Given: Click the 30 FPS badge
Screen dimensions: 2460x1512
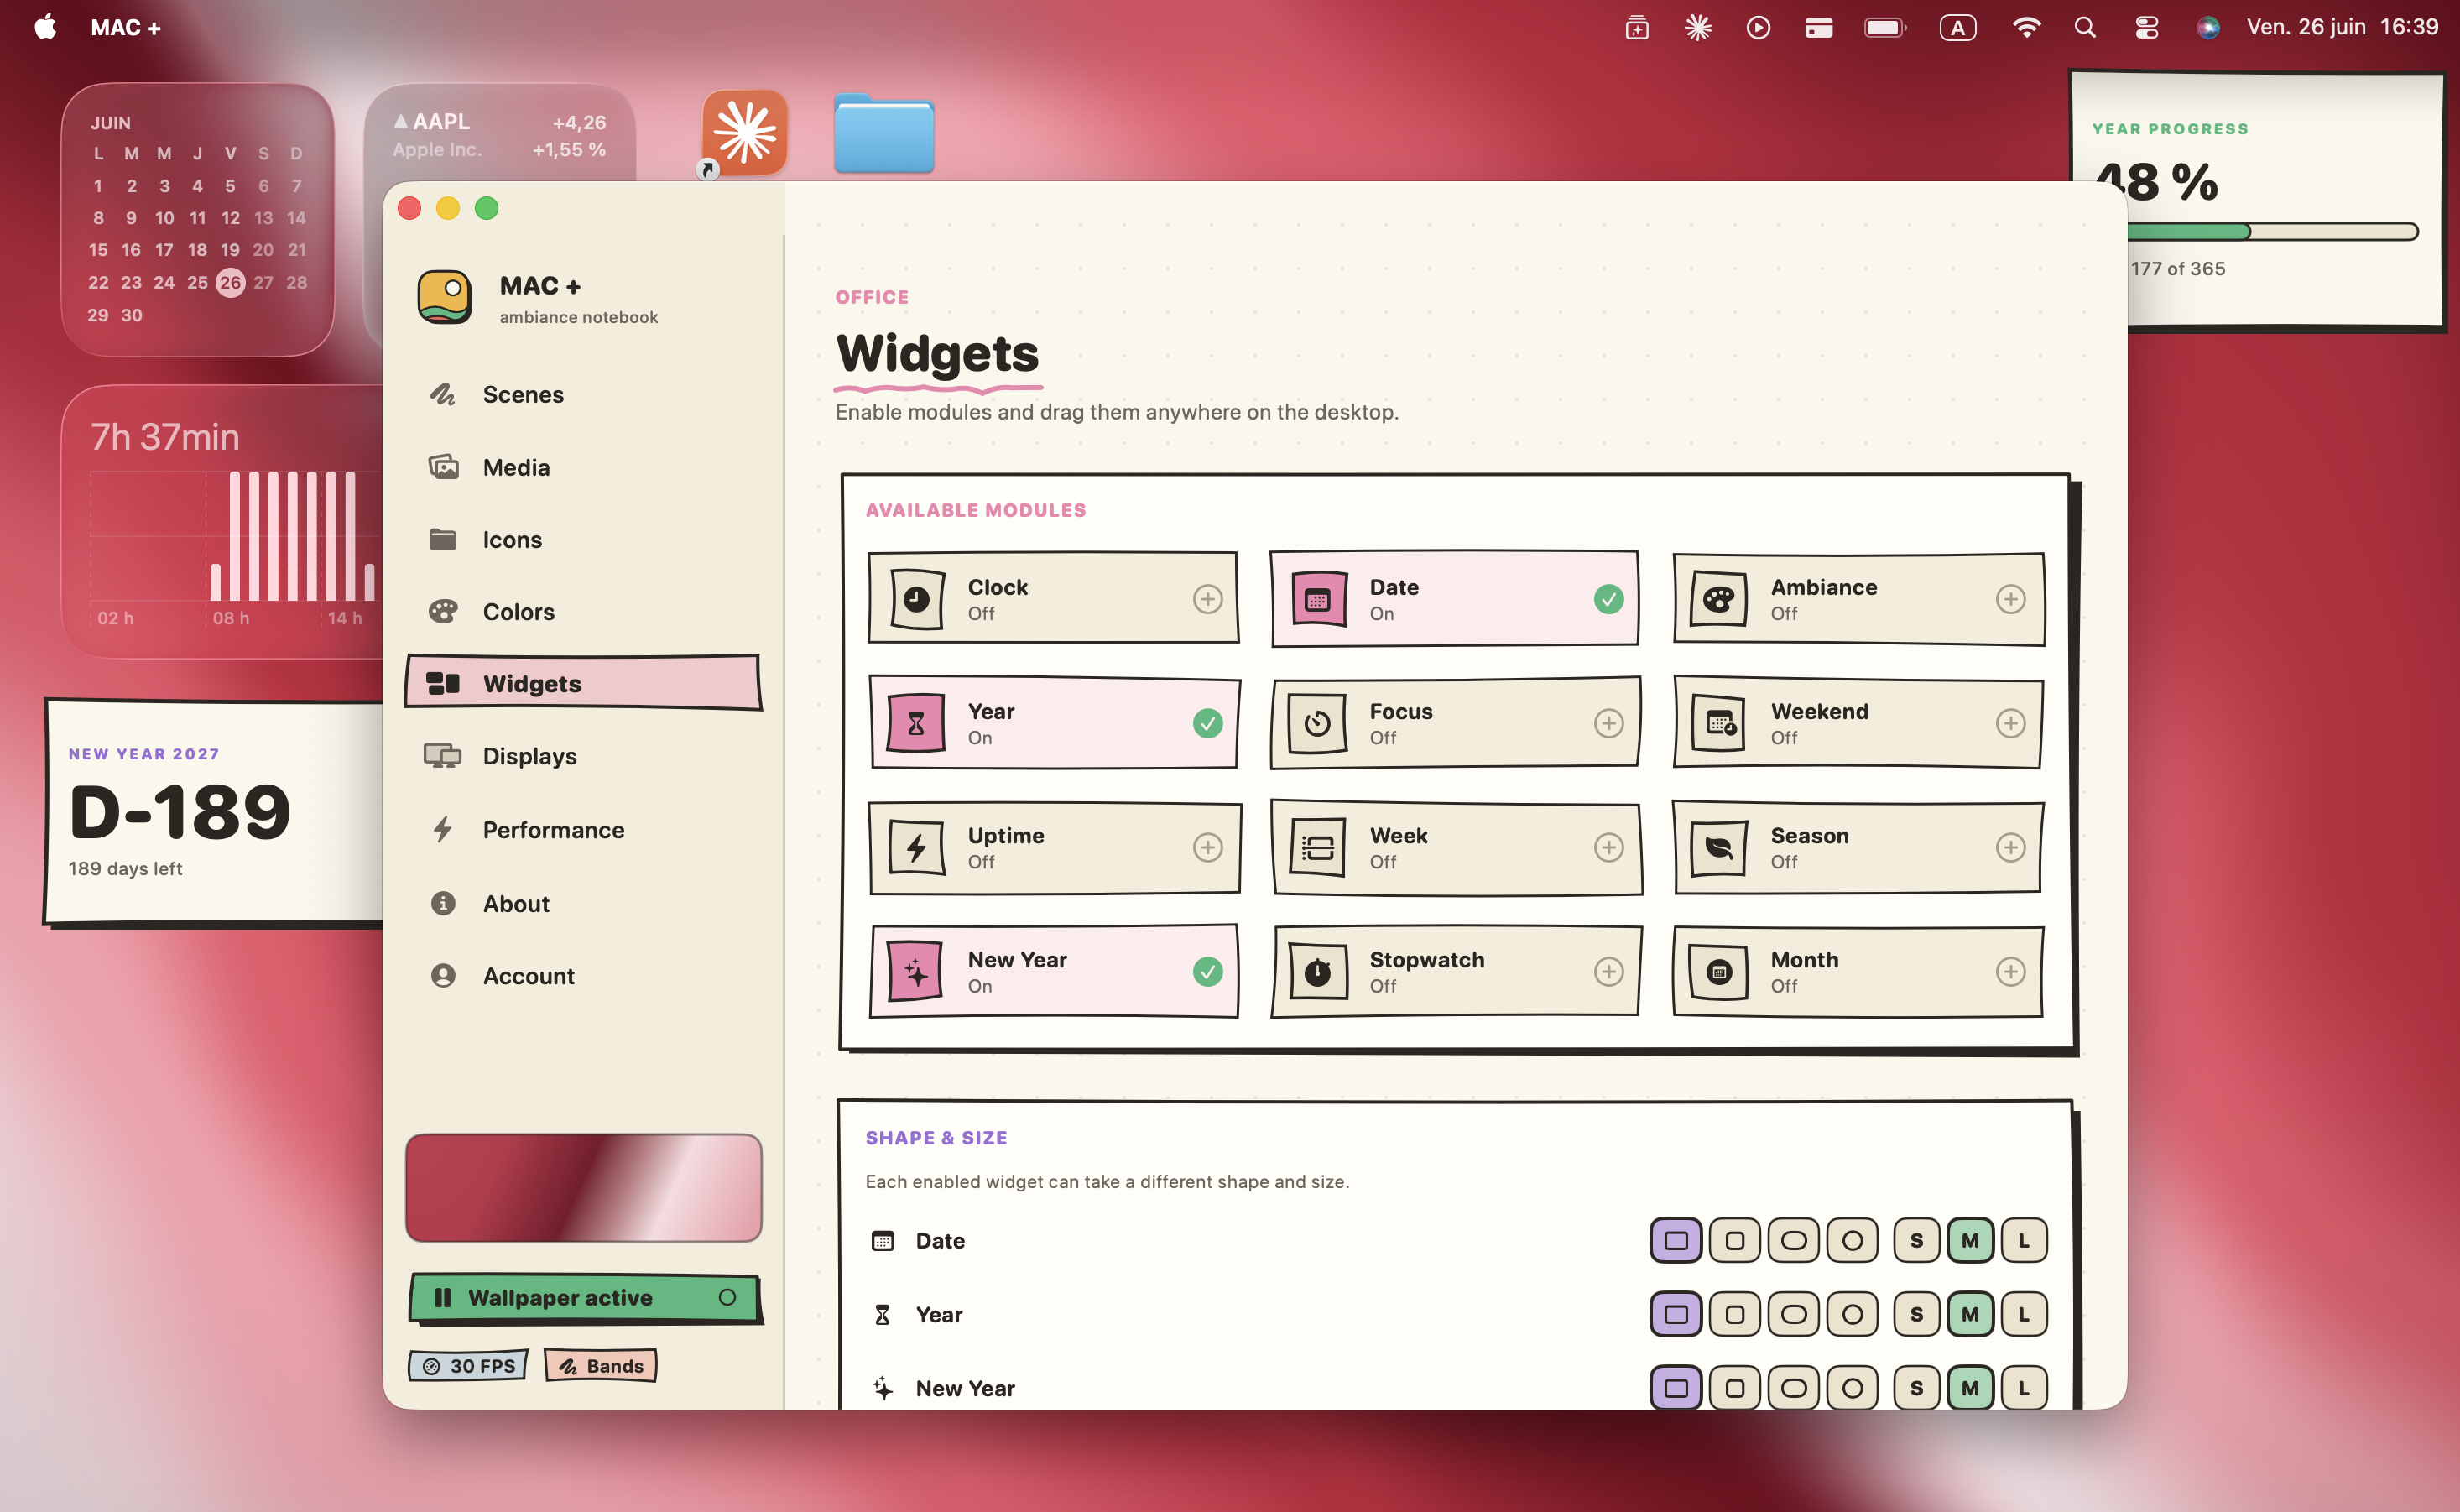Looking at the screenshot, I should pos(468,1366).
